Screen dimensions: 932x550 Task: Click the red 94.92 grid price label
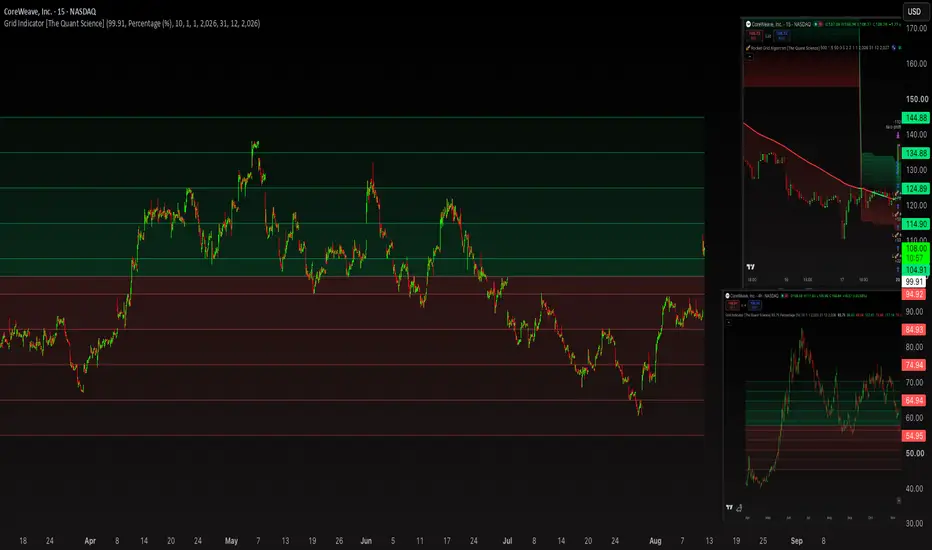[x=914, y=294]
